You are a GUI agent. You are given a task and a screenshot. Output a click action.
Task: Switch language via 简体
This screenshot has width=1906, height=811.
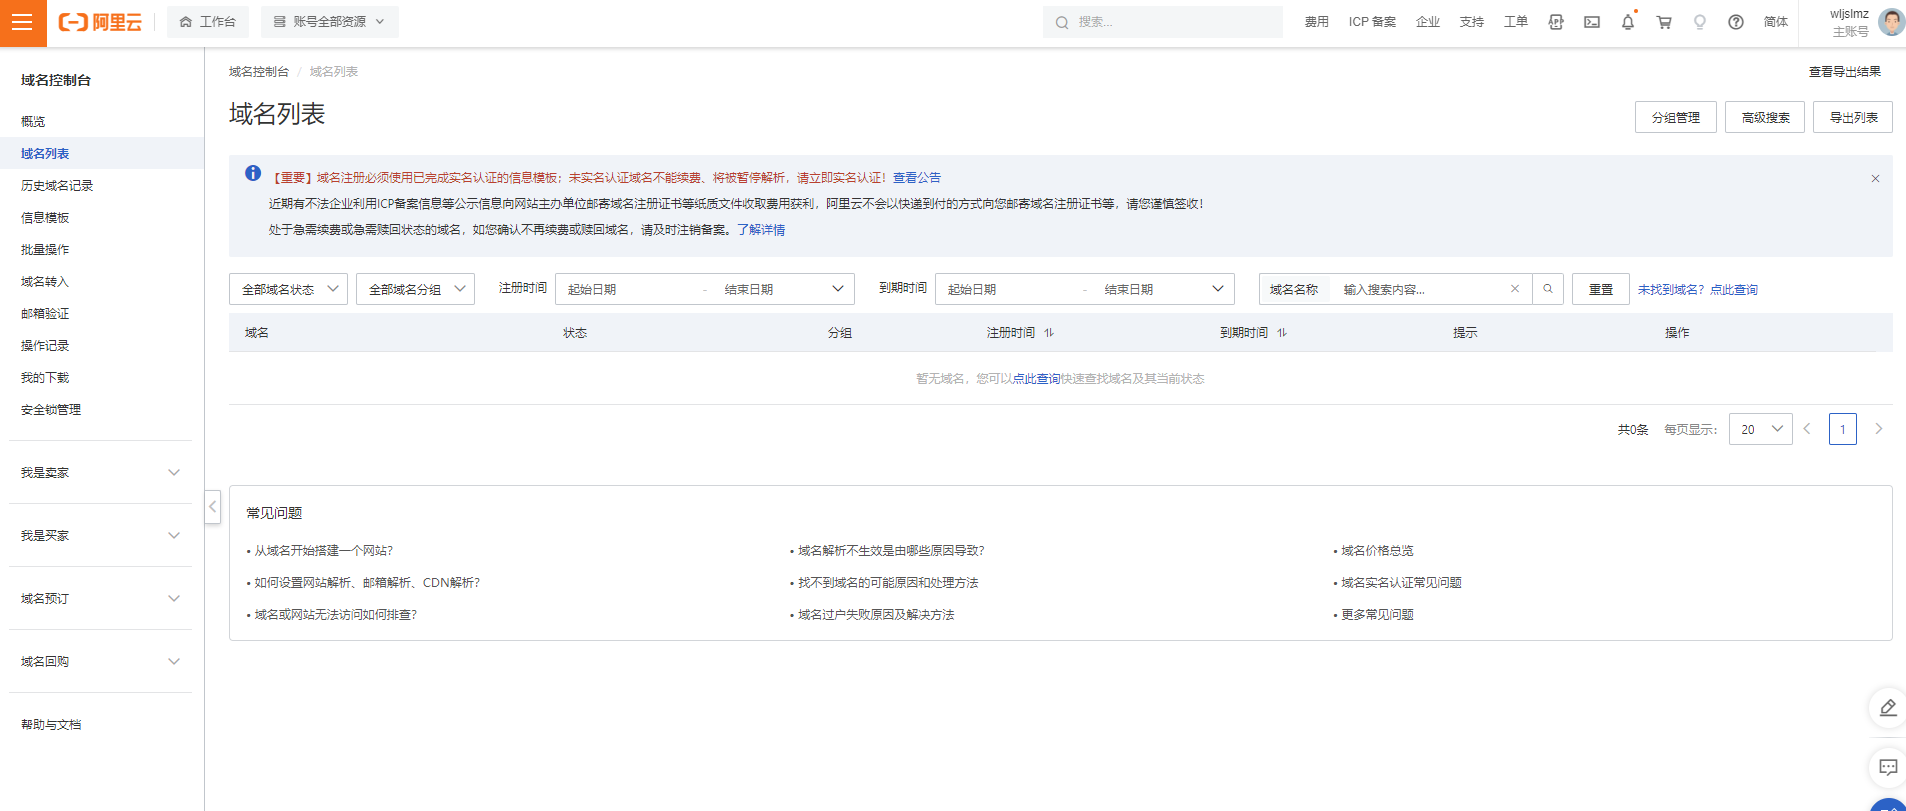coord(1775,22)
